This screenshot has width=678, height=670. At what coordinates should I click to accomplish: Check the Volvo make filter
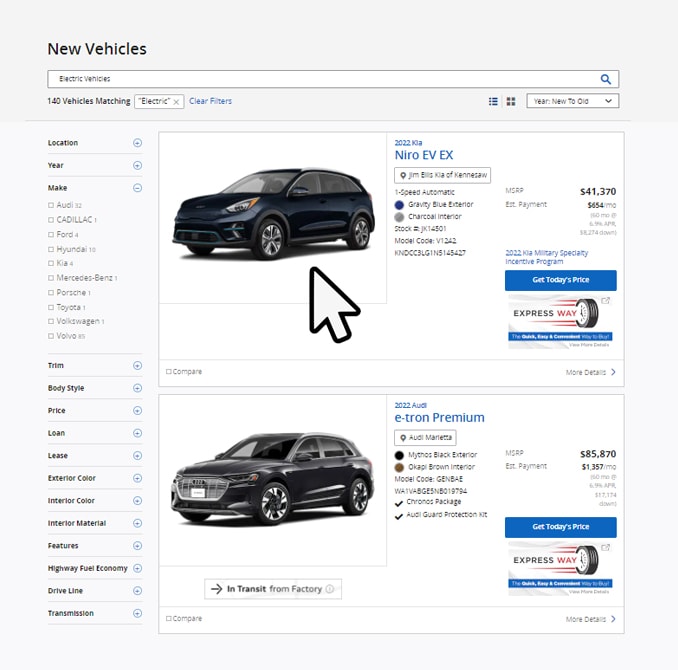pos(51,336)
